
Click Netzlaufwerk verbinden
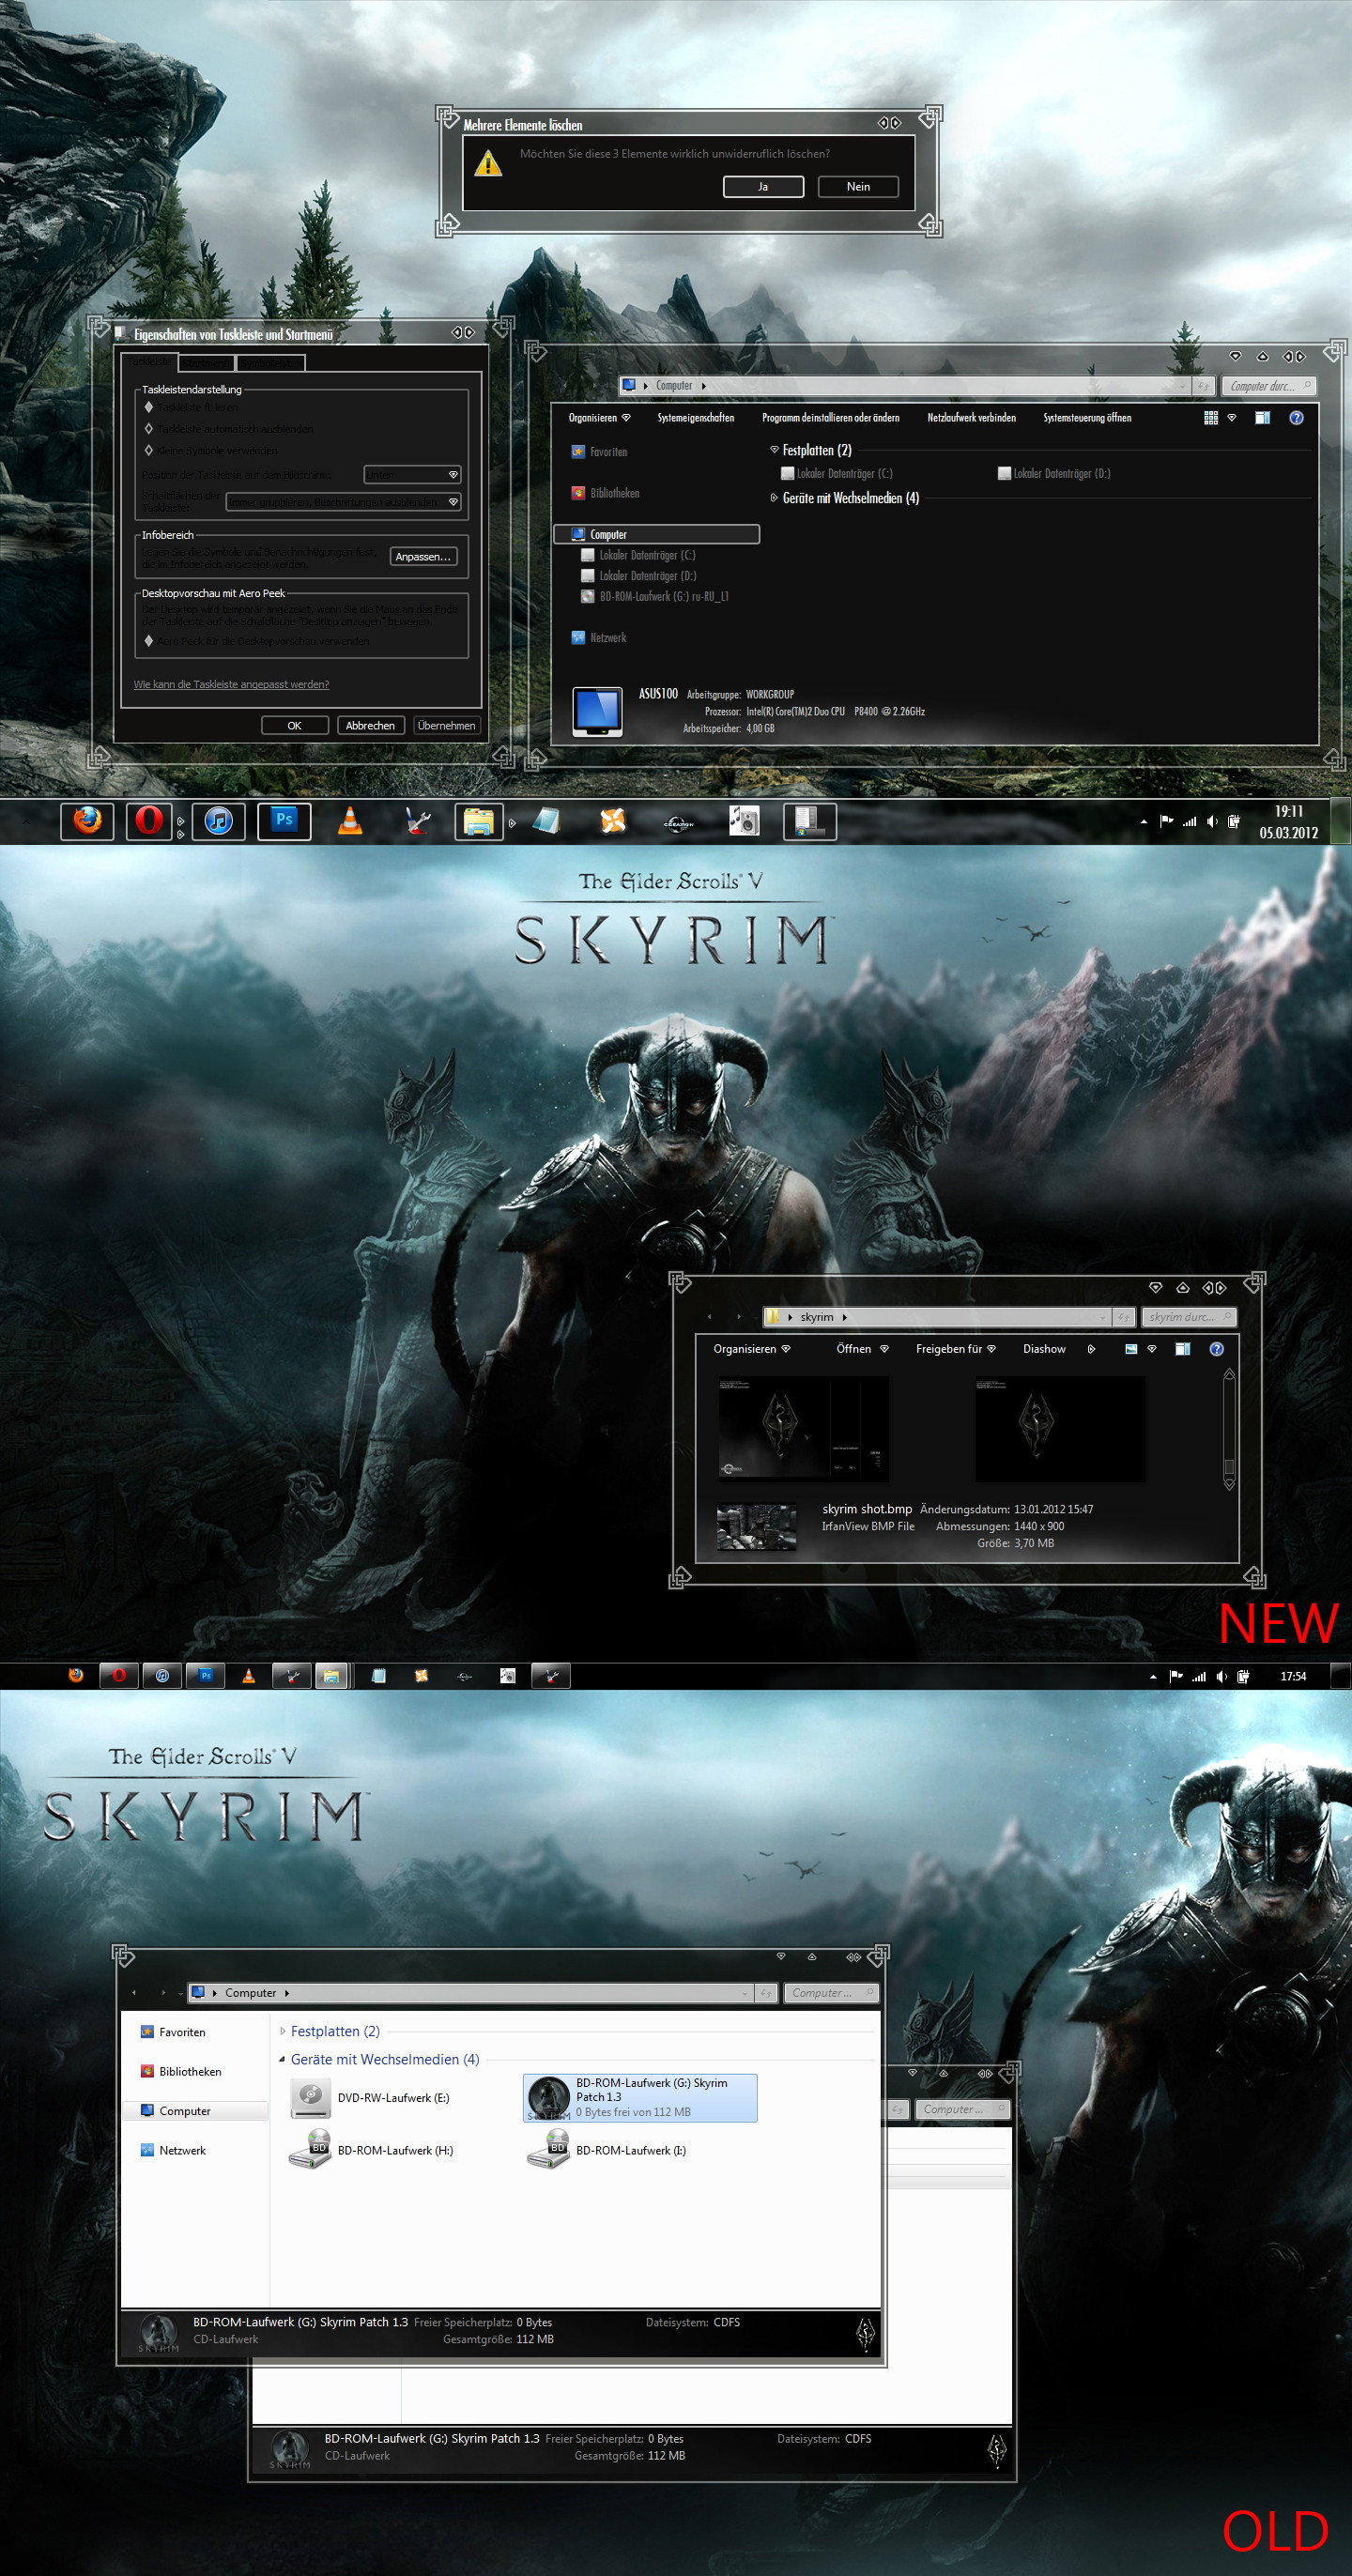click(x=971, y=418)
